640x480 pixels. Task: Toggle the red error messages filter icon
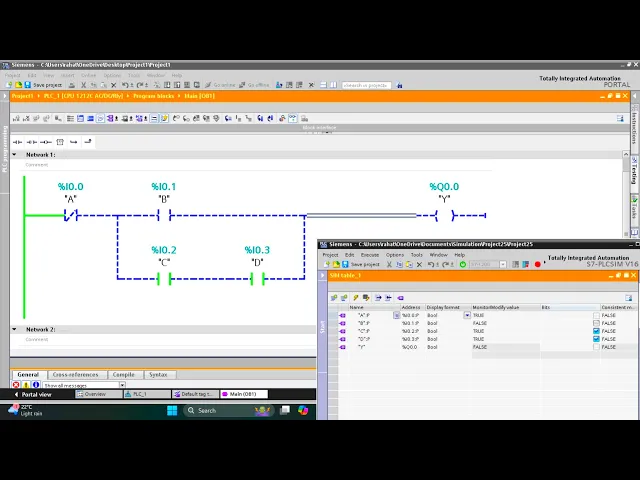point(16,385)
